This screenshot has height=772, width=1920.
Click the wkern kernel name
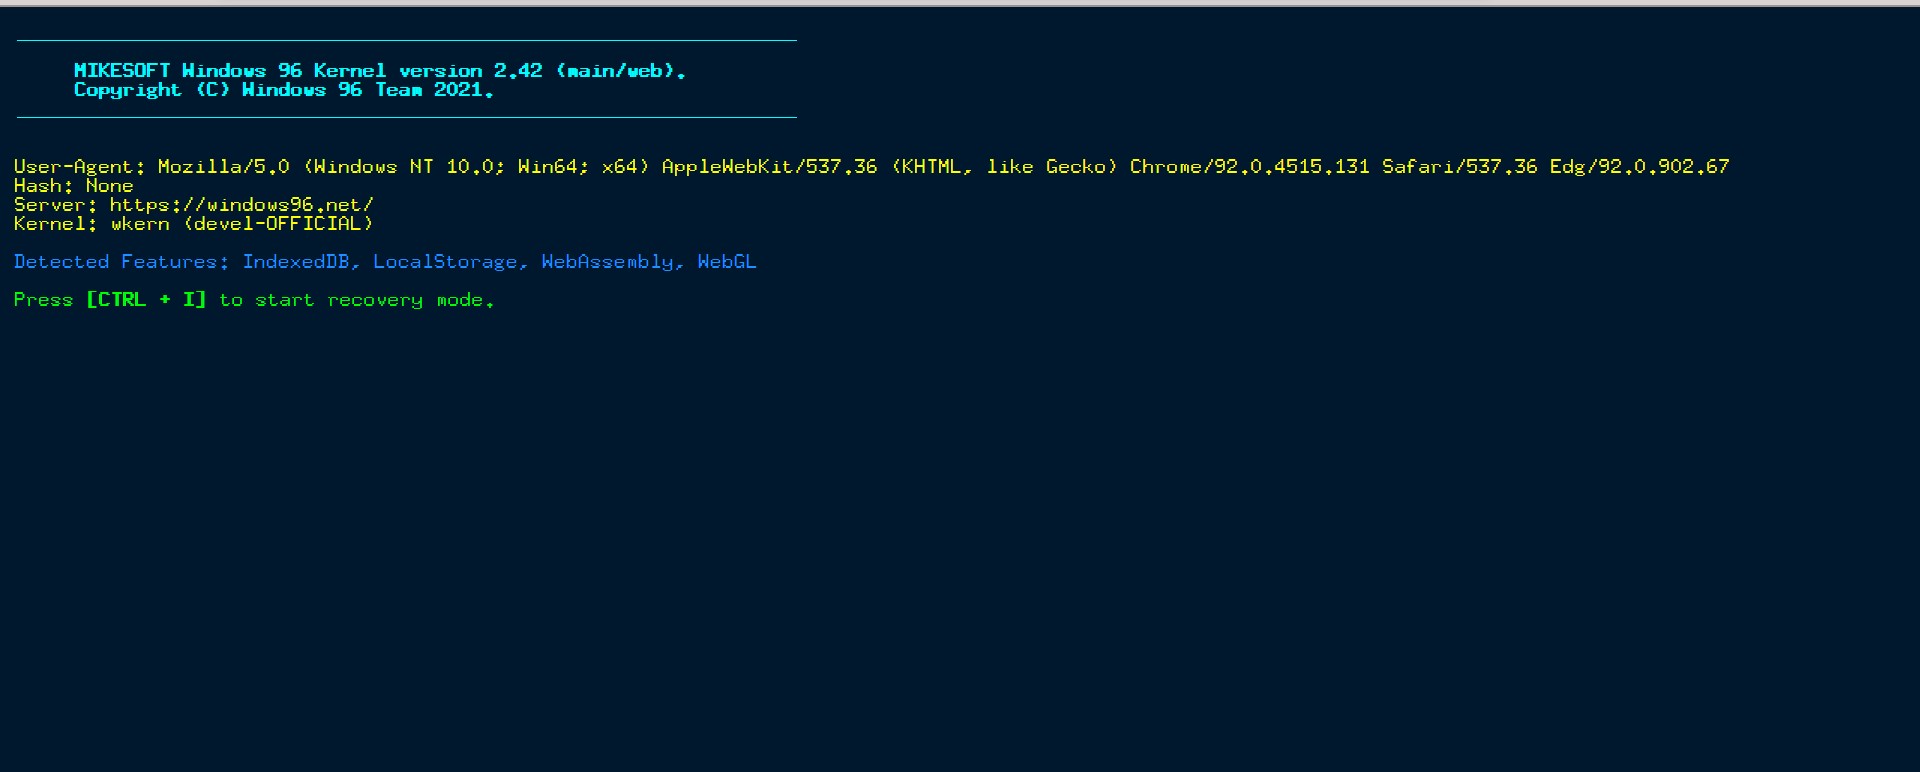[140, 224]
